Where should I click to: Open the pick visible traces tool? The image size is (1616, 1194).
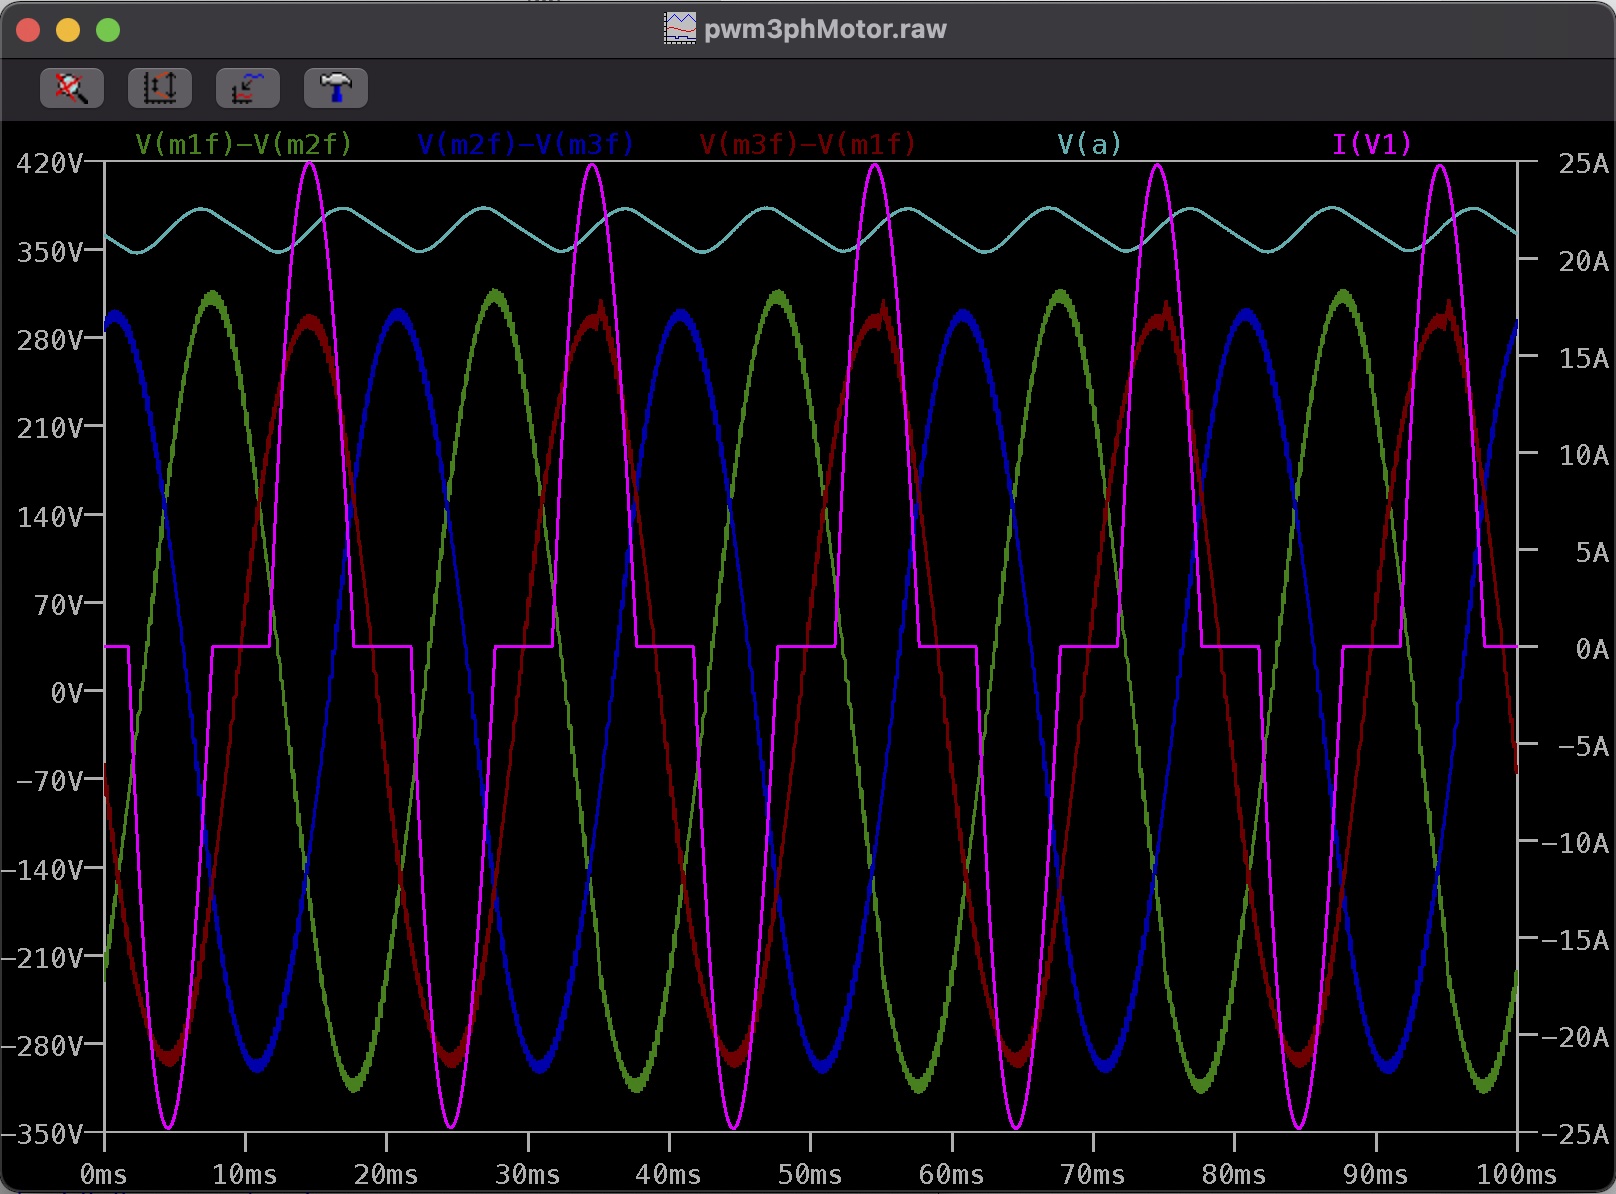coord(247,88)
